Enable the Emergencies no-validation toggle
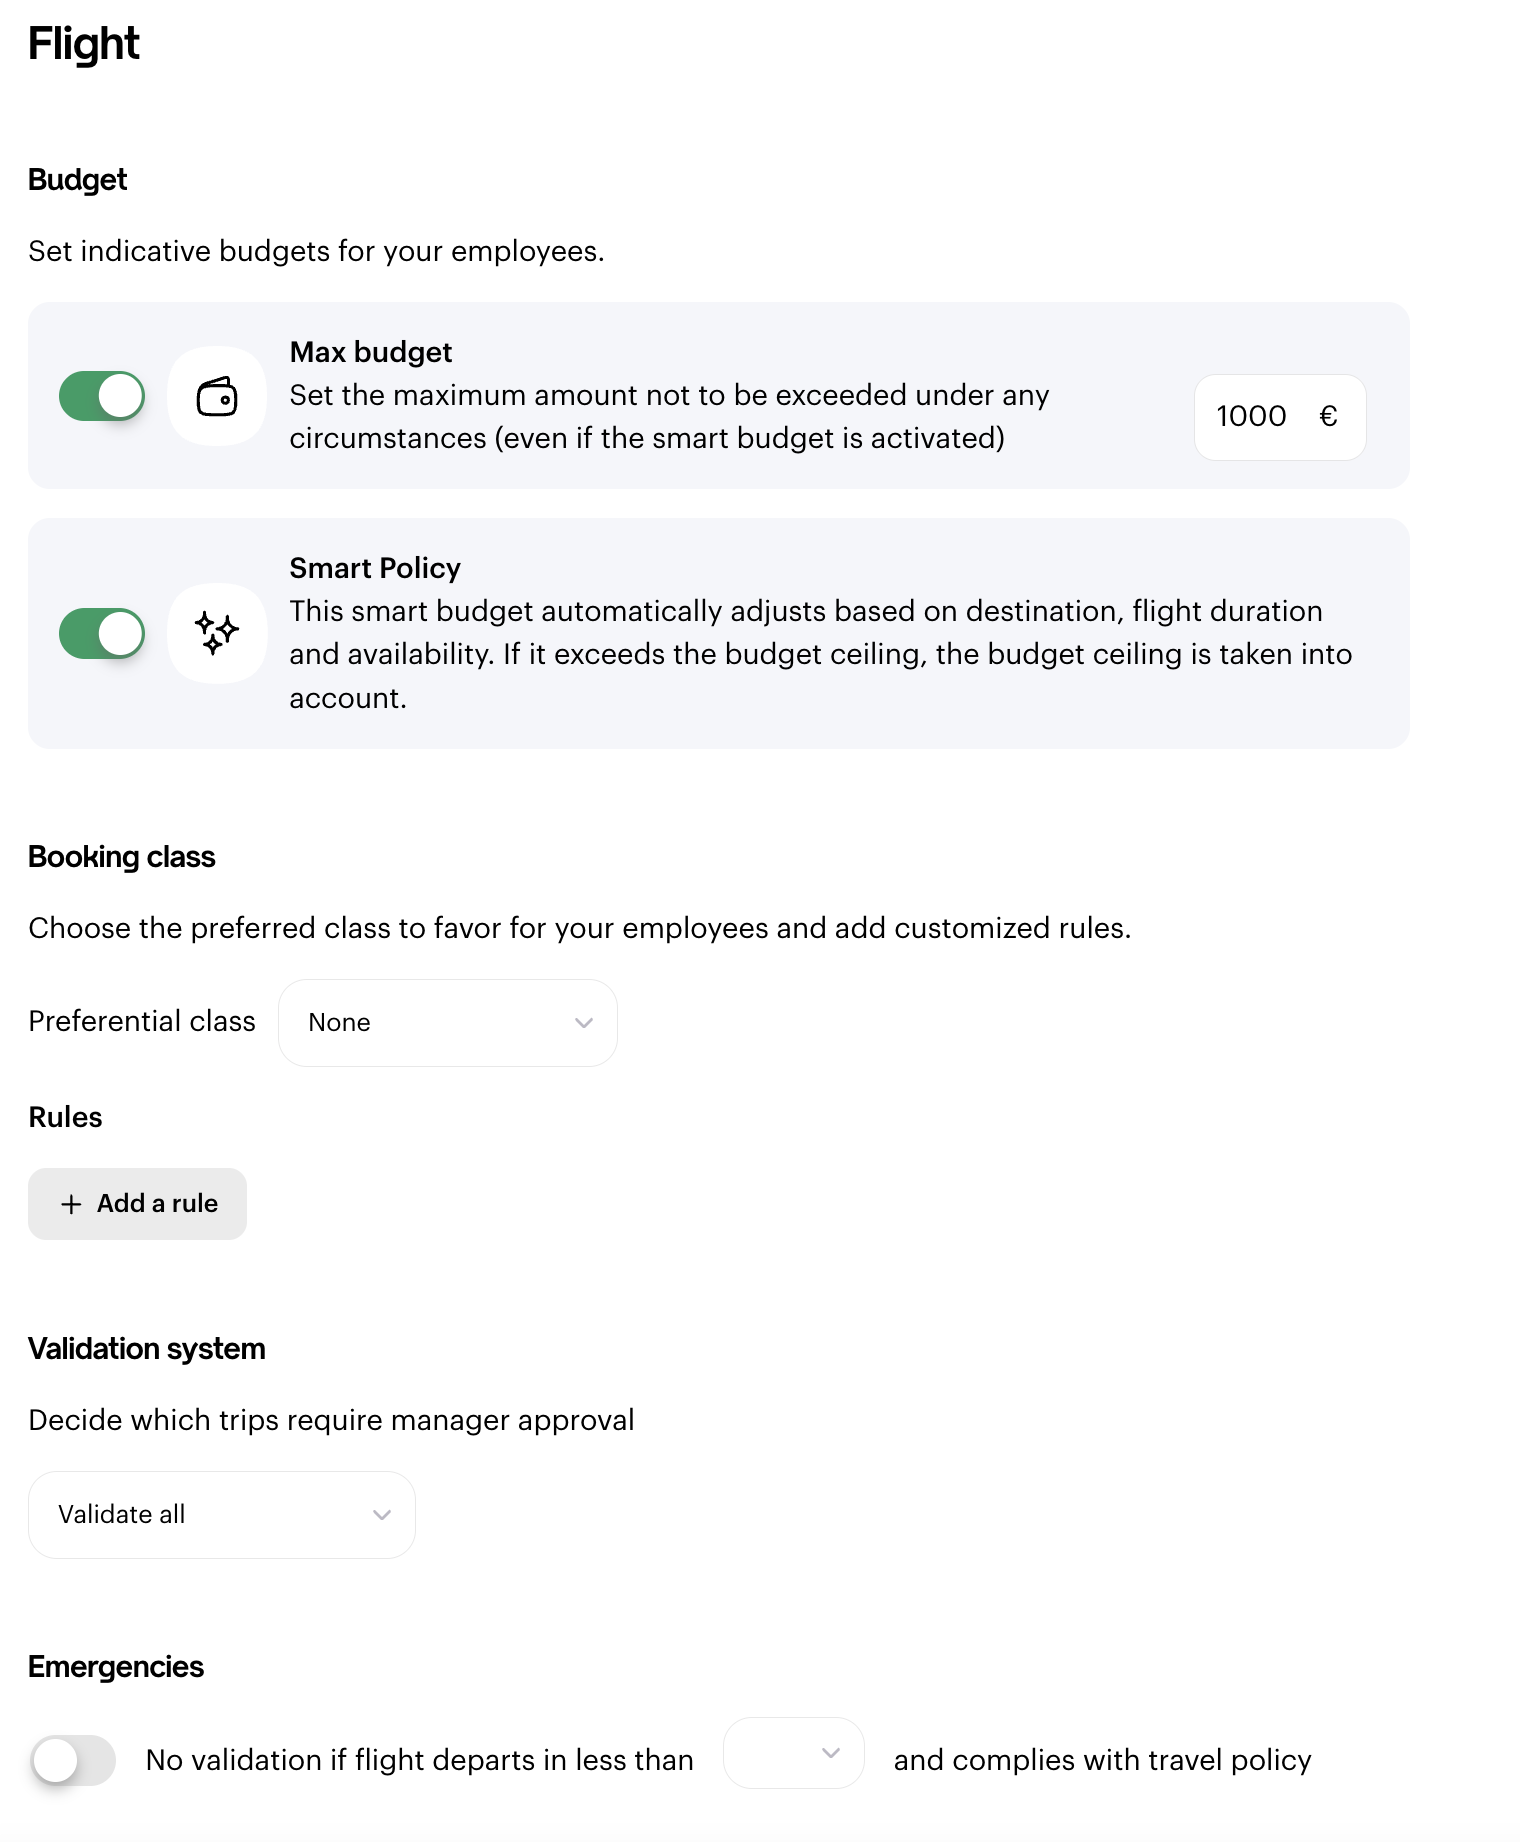This screenshot has width=1520, height=1842. (x=73, y=1760)
